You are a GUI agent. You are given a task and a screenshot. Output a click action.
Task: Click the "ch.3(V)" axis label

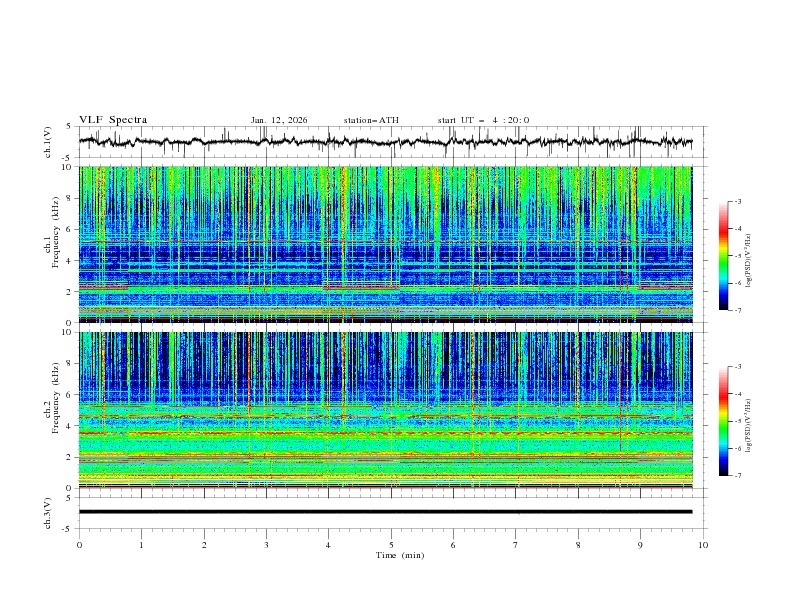point(48,513)
